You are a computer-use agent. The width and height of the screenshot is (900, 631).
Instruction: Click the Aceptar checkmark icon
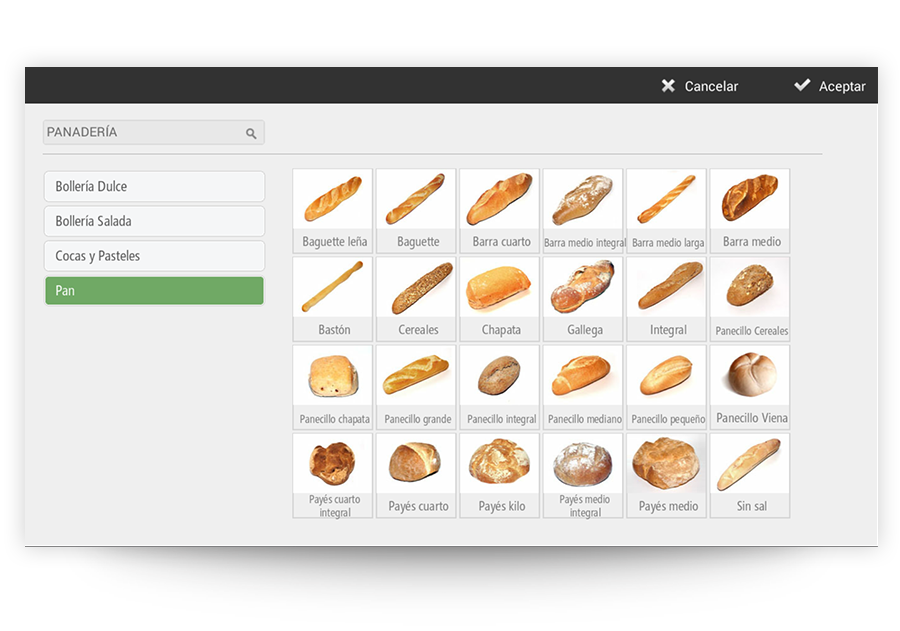click(x=802, y=85)
